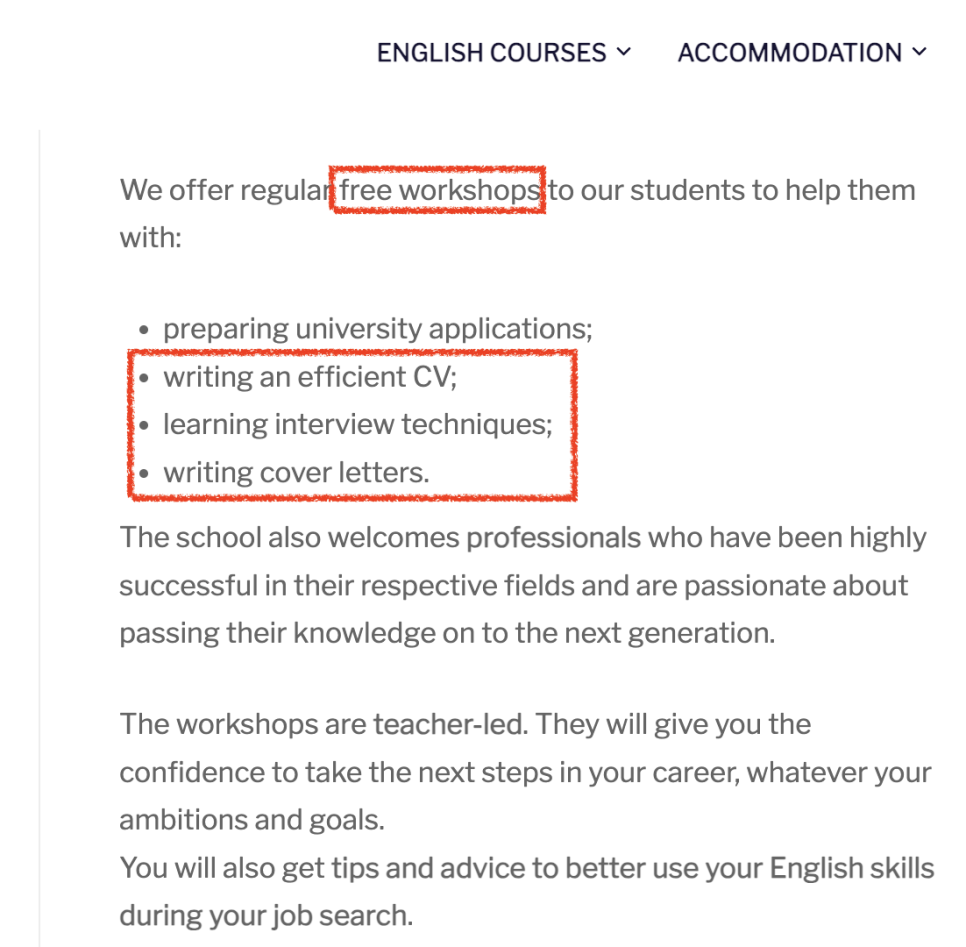Select 'writing cover letters' list item
The height and width of the screenshot is (947, 966).
coord(296,473)
